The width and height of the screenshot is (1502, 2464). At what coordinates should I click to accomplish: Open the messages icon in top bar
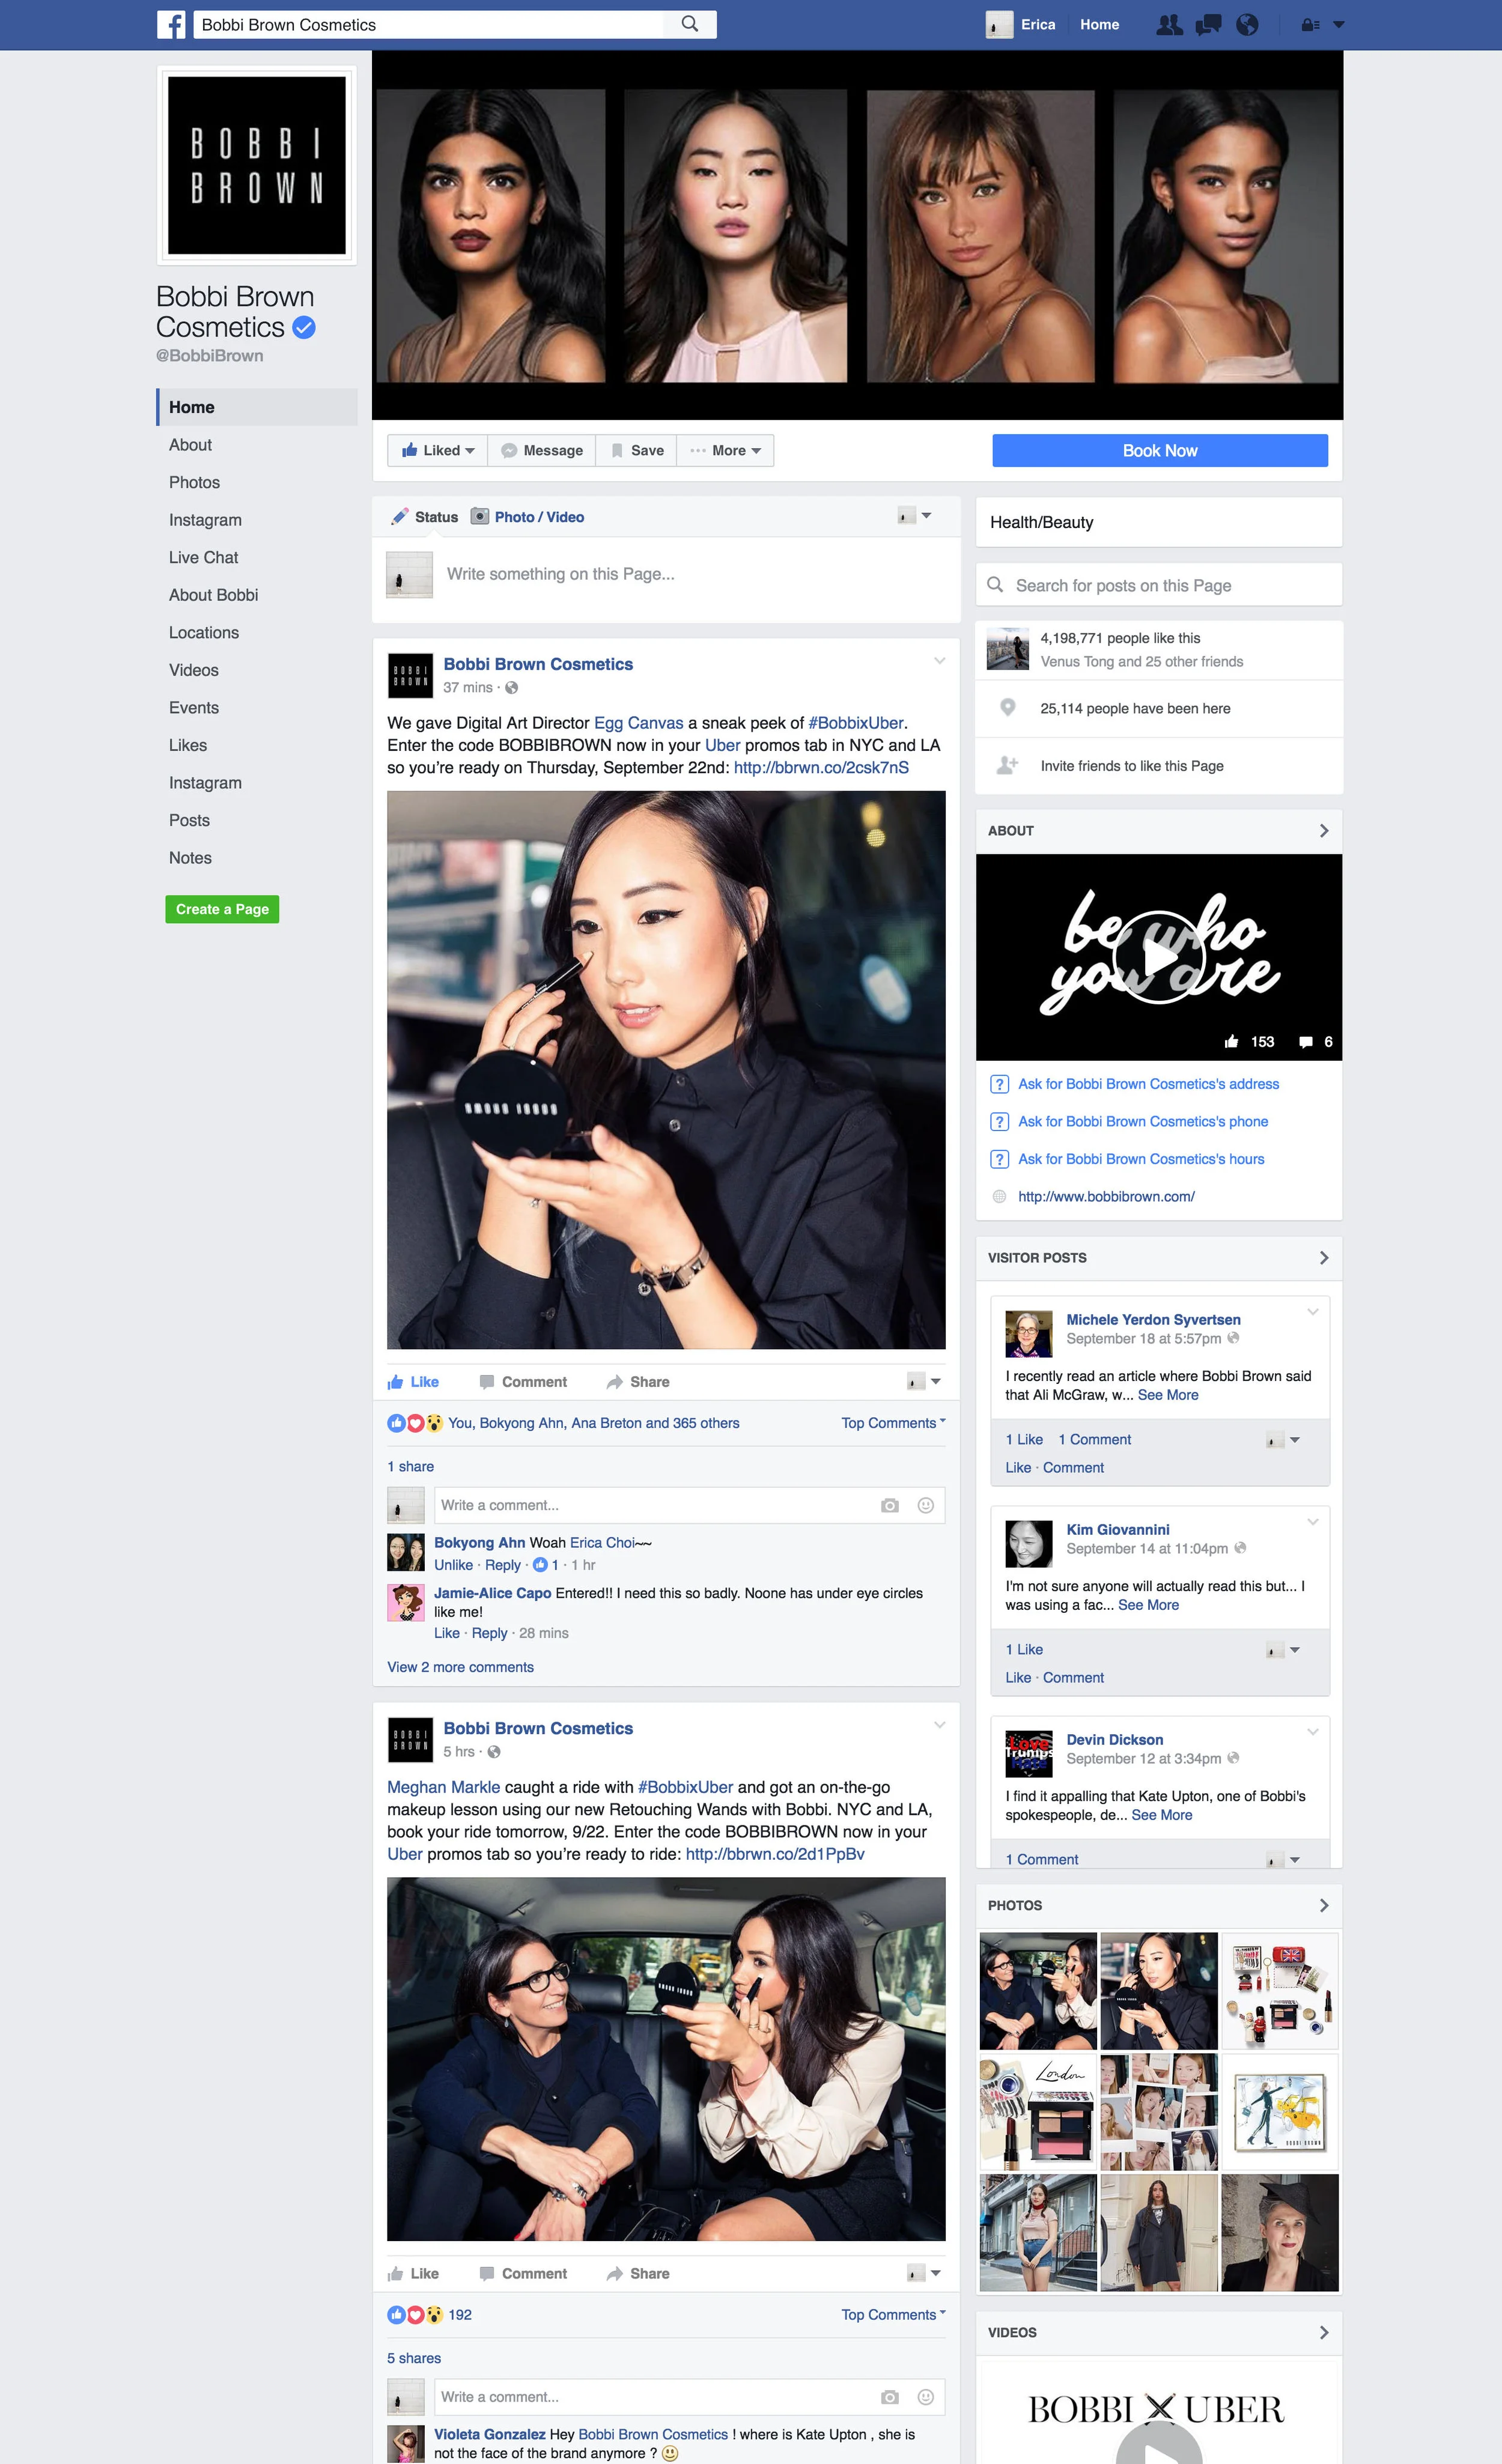click(x=1208, y=25)
